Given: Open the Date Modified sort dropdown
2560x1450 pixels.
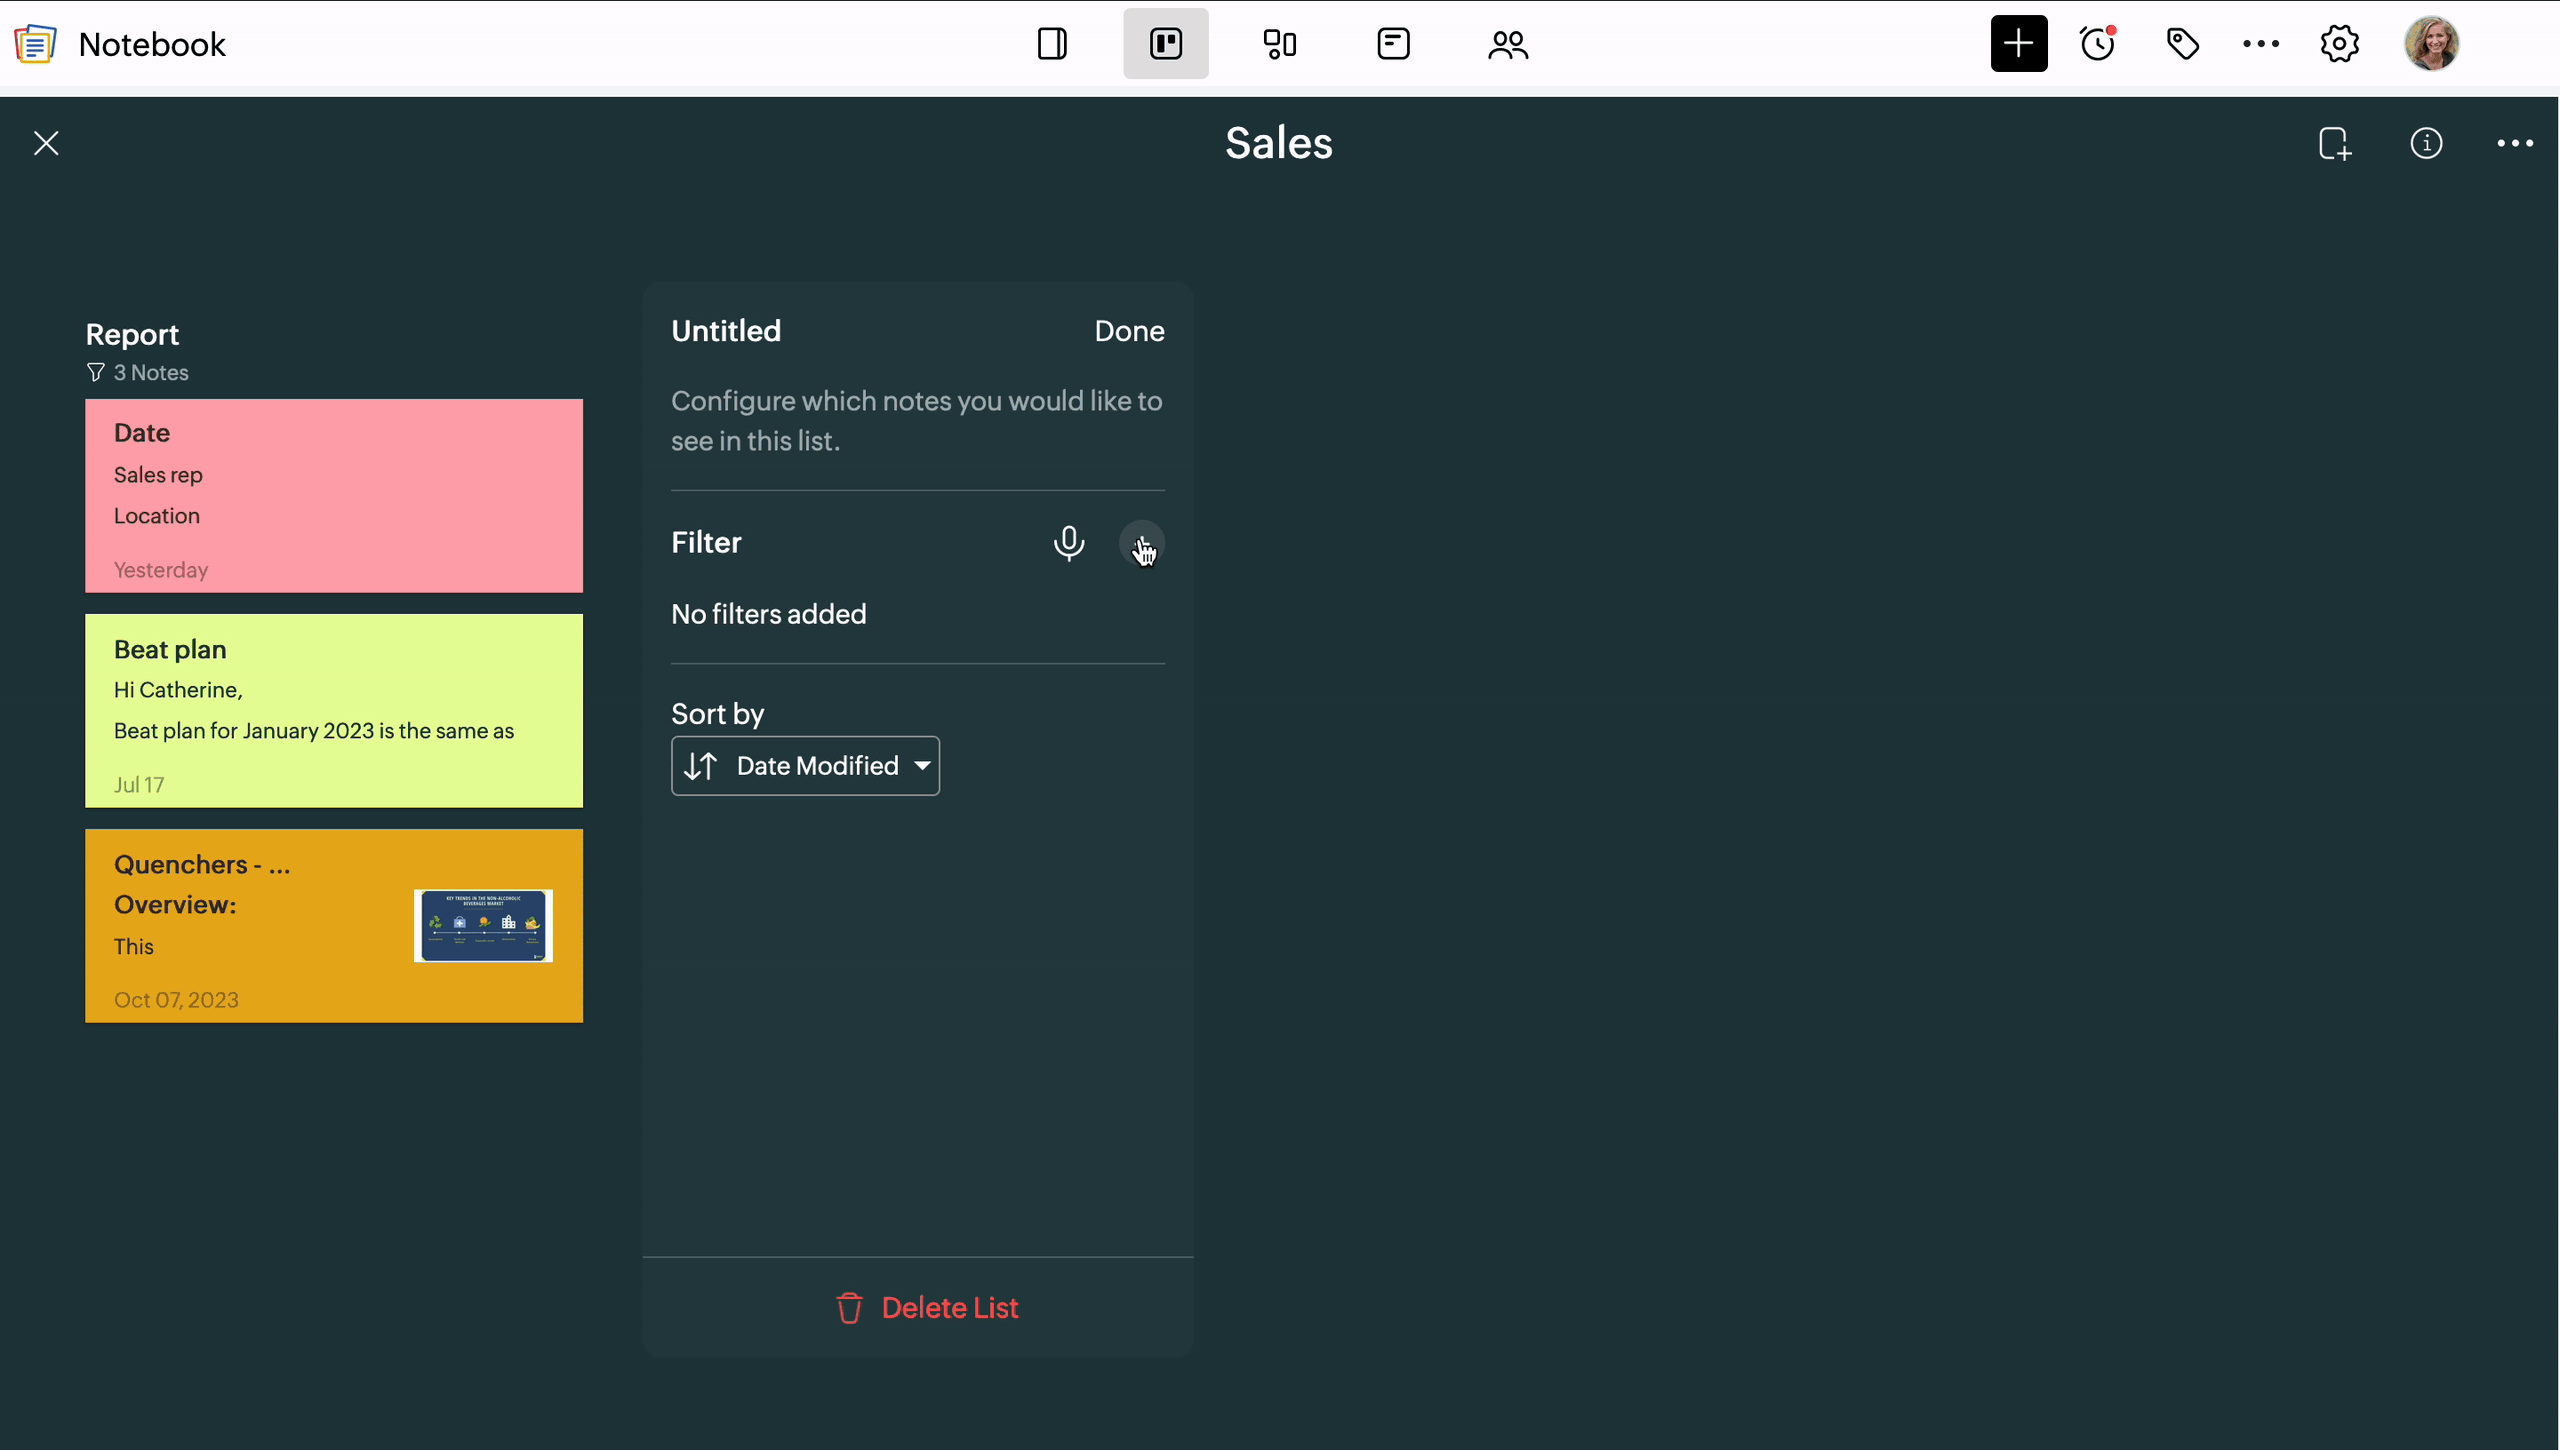Looking at the screenshot, I should pyautogui.click(x=833, y=766).
